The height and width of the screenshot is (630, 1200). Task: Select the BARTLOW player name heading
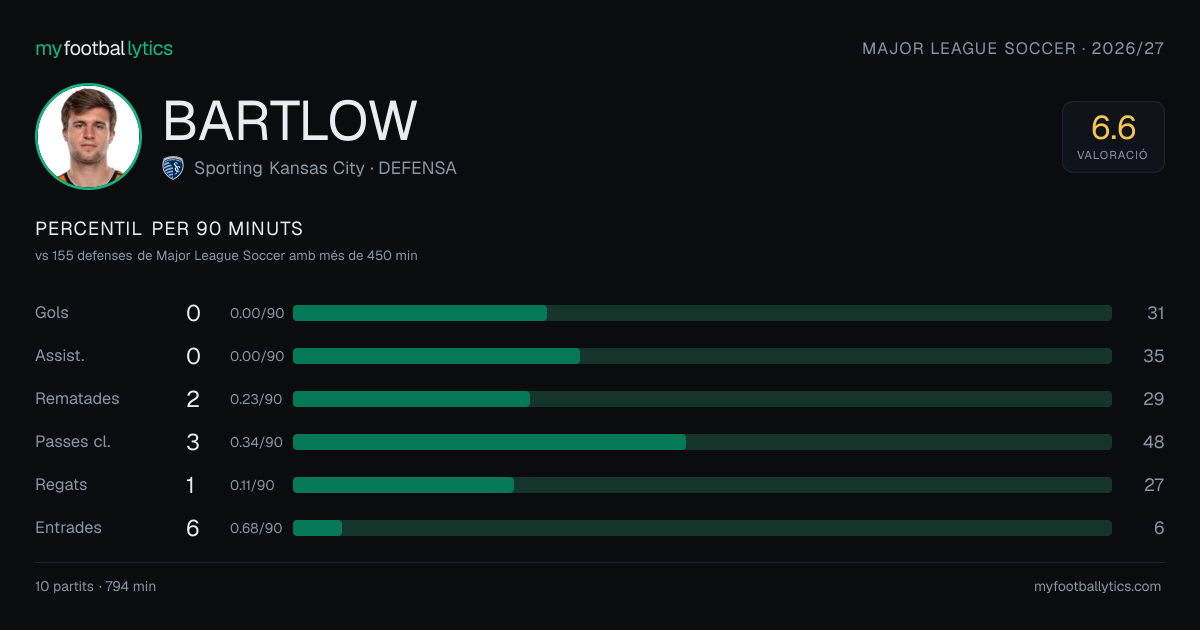coord(290,121)
